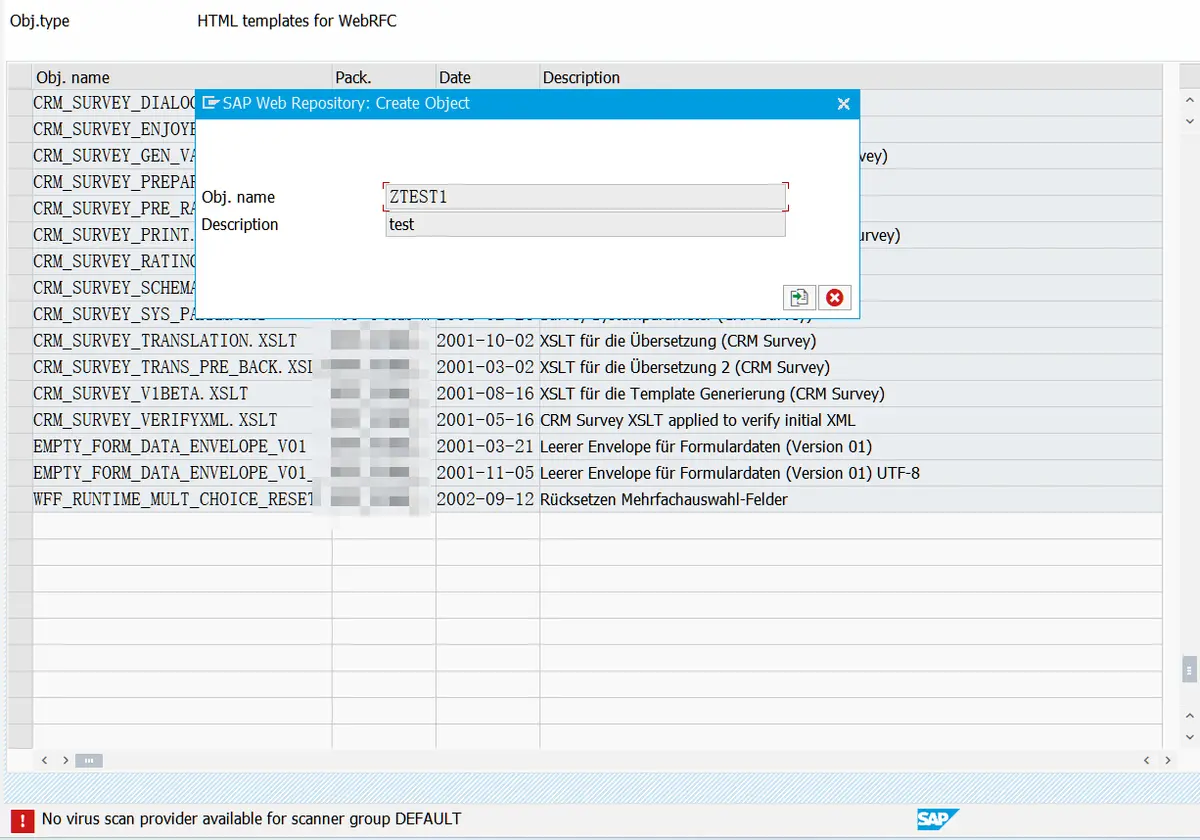Sort by the Date column header

click(x=488, y=77)
